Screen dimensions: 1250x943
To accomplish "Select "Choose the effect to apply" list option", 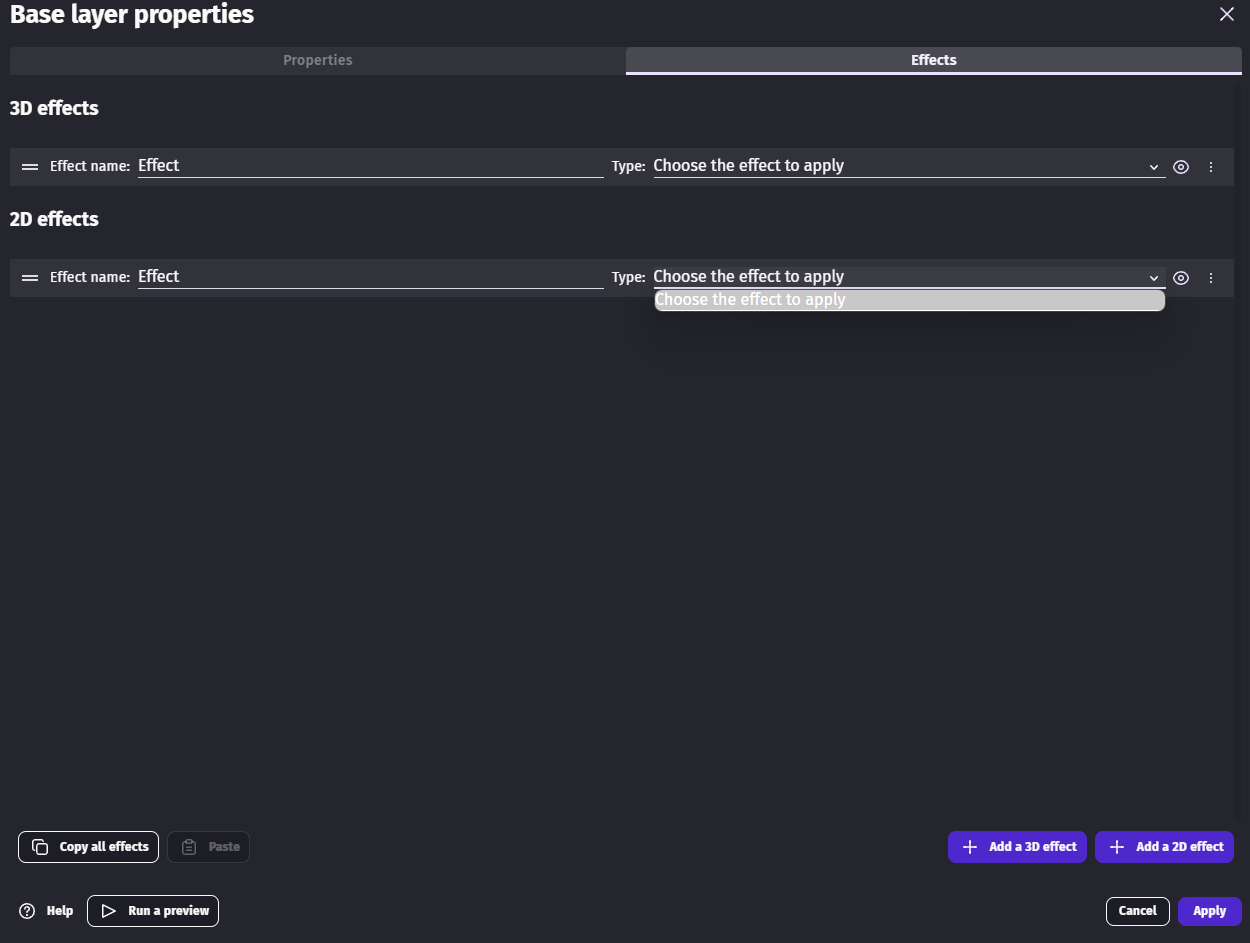I will pyautogui.click(x=908, y=300).
